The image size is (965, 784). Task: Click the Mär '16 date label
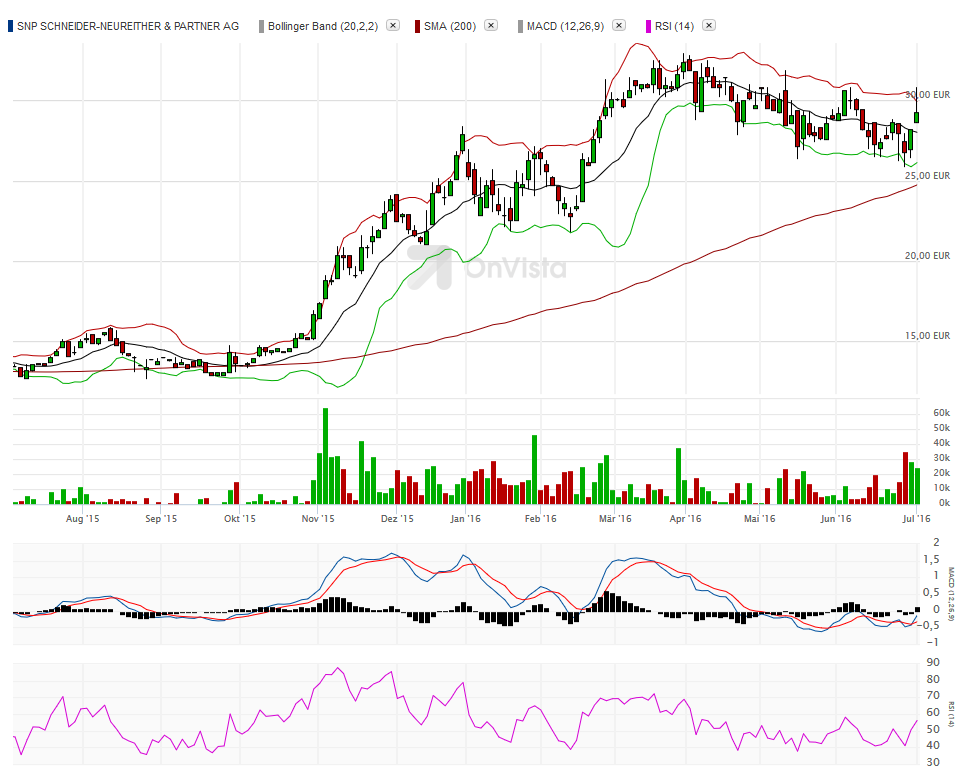click(615, 519)
